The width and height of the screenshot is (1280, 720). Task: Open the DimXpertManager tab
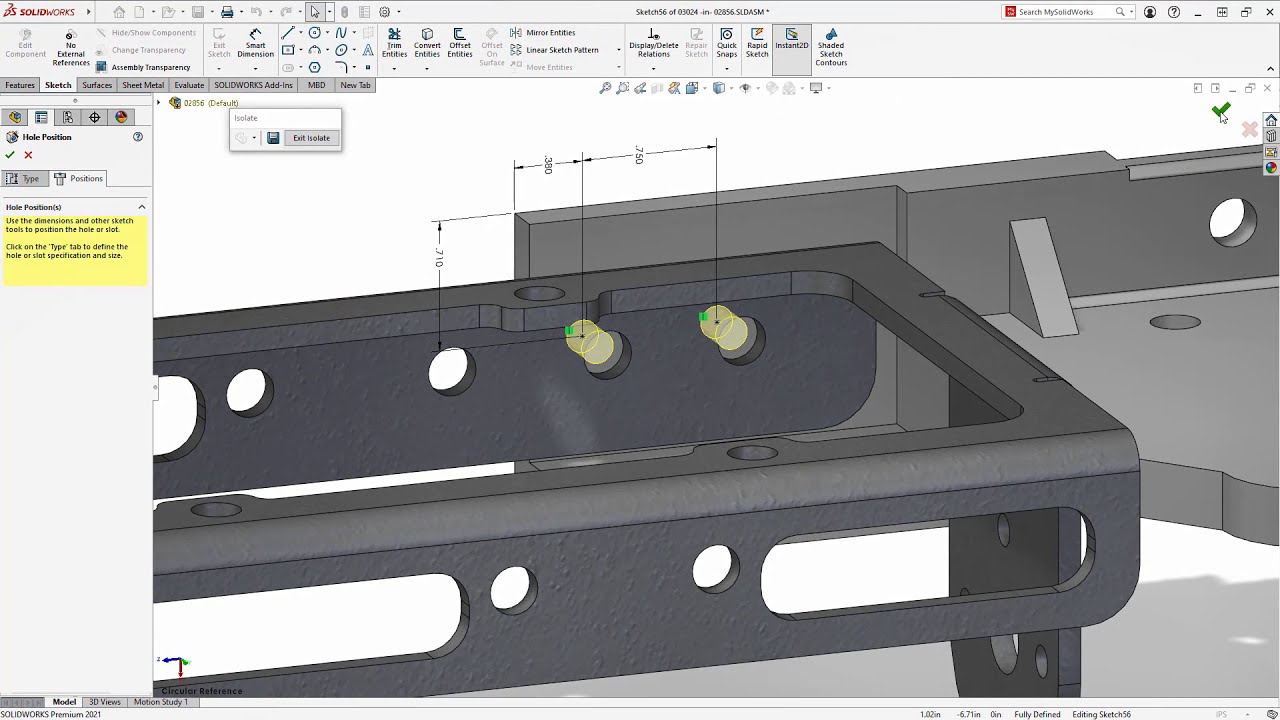coord(95,117)
